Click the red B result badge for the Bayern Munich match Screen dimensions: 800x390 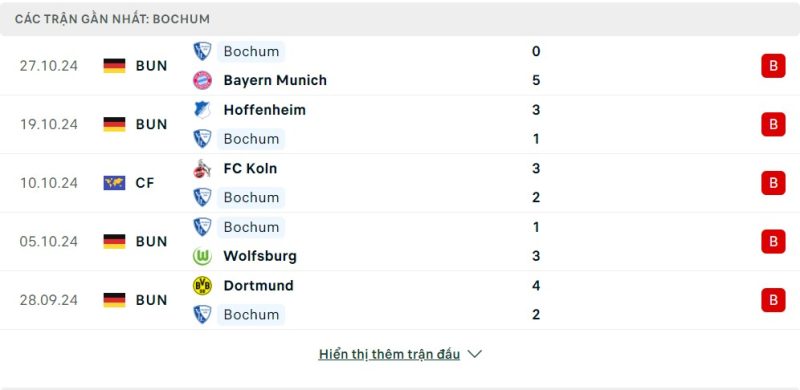(773, 66)
